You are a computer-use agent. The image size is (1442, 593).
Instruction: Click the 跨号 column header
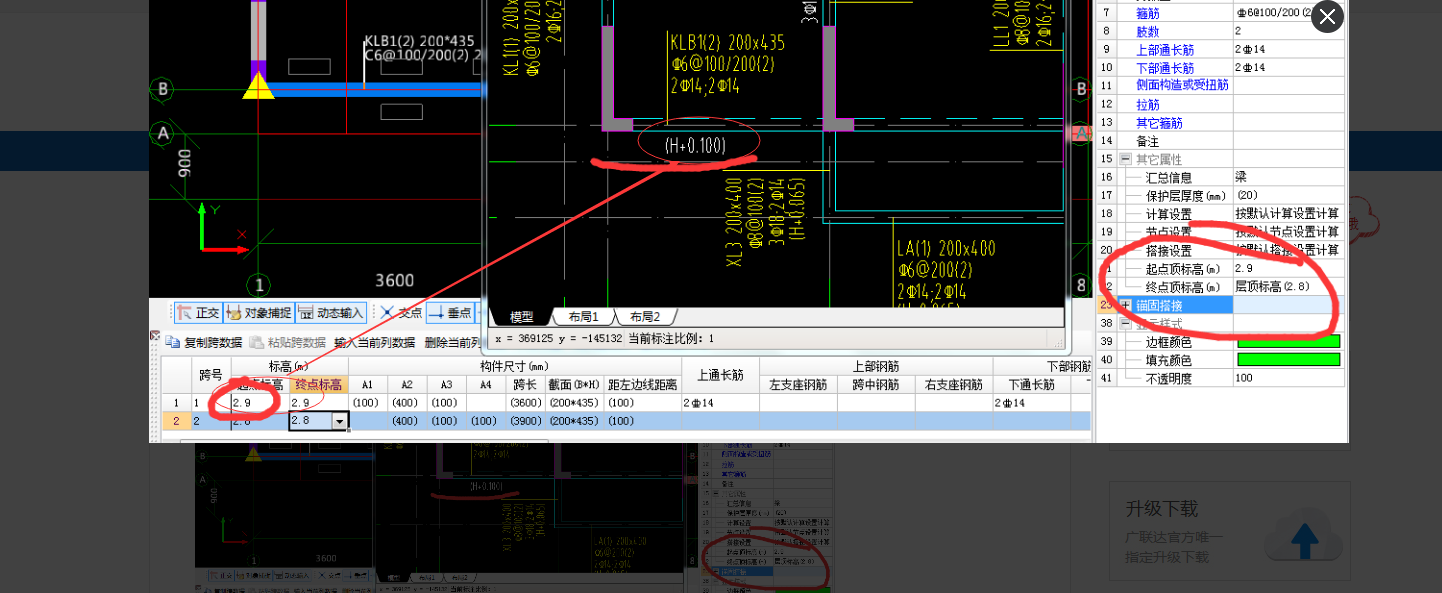click(210, 376)
